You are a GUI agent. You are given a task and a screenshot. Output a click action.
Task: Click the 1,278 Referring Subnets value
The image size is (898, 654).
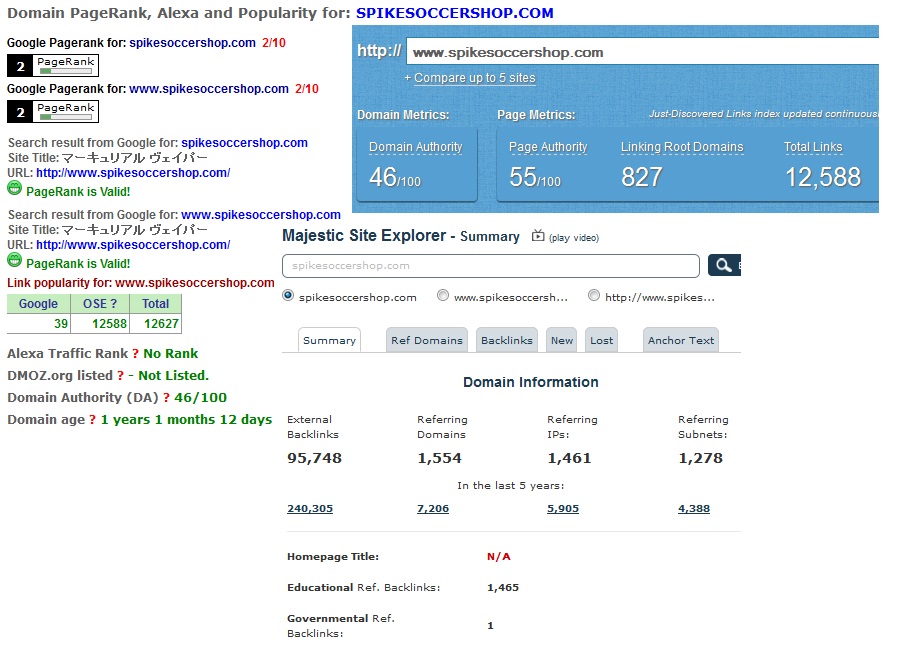pyautogui.click(x=700, y=458)
